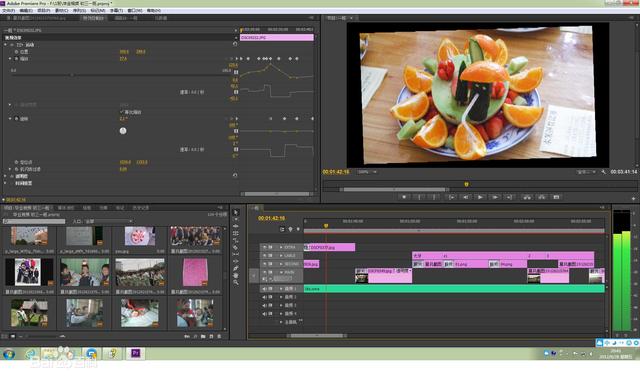The width and height of the screenshot is (640, 376).
Task: Open the 序列(S) menu
Action: [79, 11]
